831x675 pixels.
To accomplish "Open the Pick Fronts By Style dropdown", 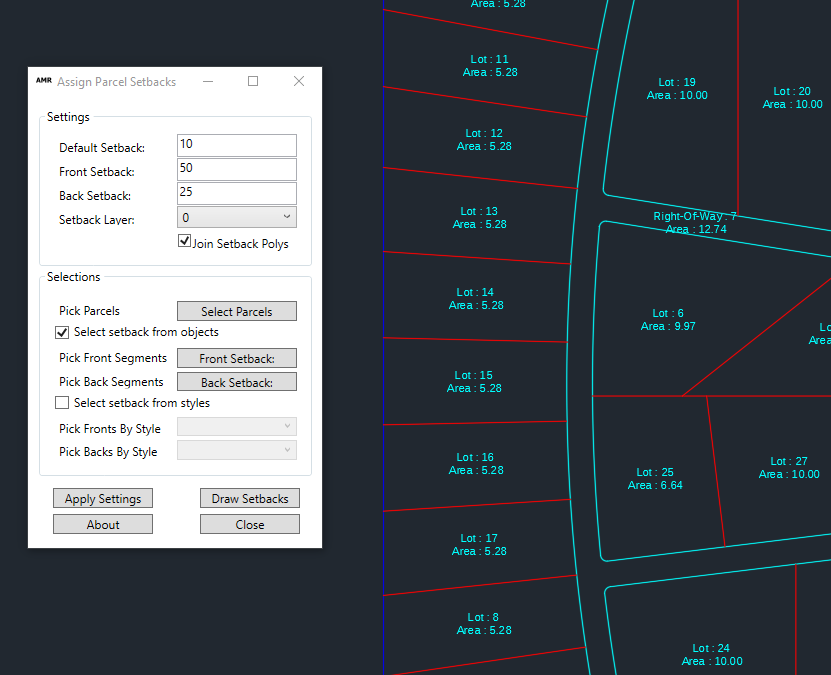I will pyautogui.click(x=236, y=426).
